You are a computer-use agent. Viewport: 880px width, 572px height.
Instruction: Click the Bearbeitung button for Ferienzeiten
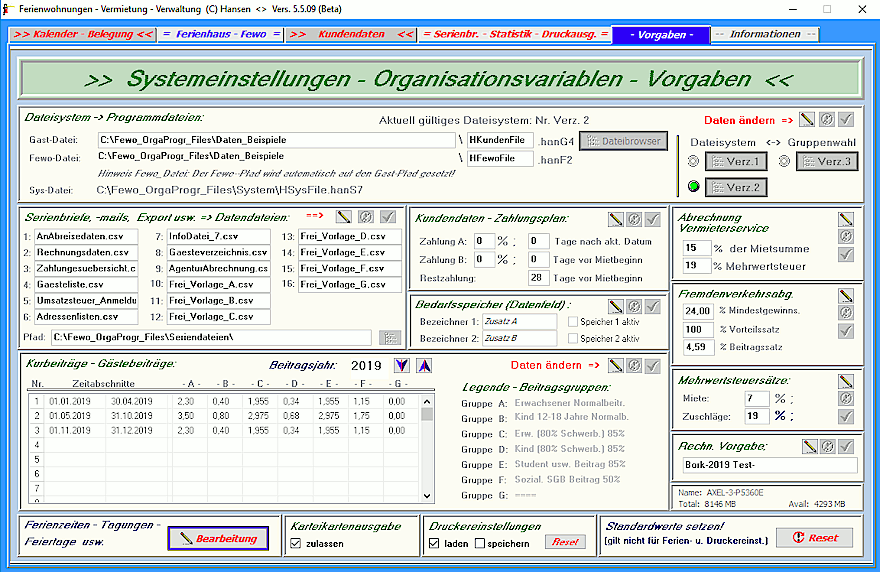[218, 538]
